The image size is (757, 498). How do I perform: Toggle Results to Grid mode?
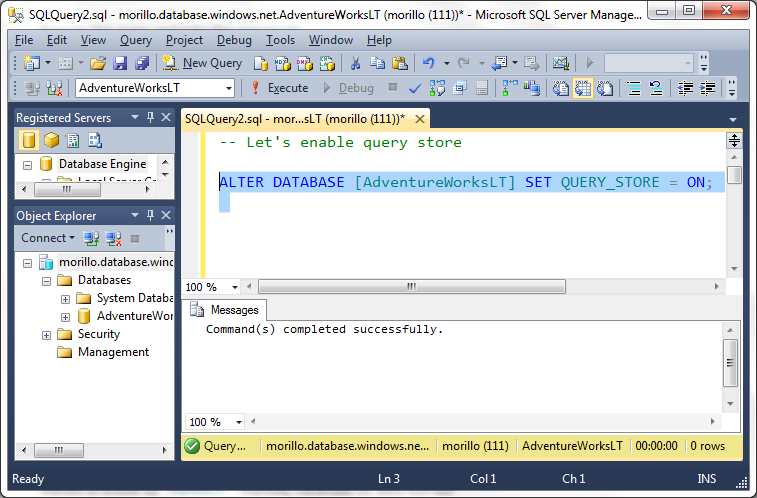[583, 88]
